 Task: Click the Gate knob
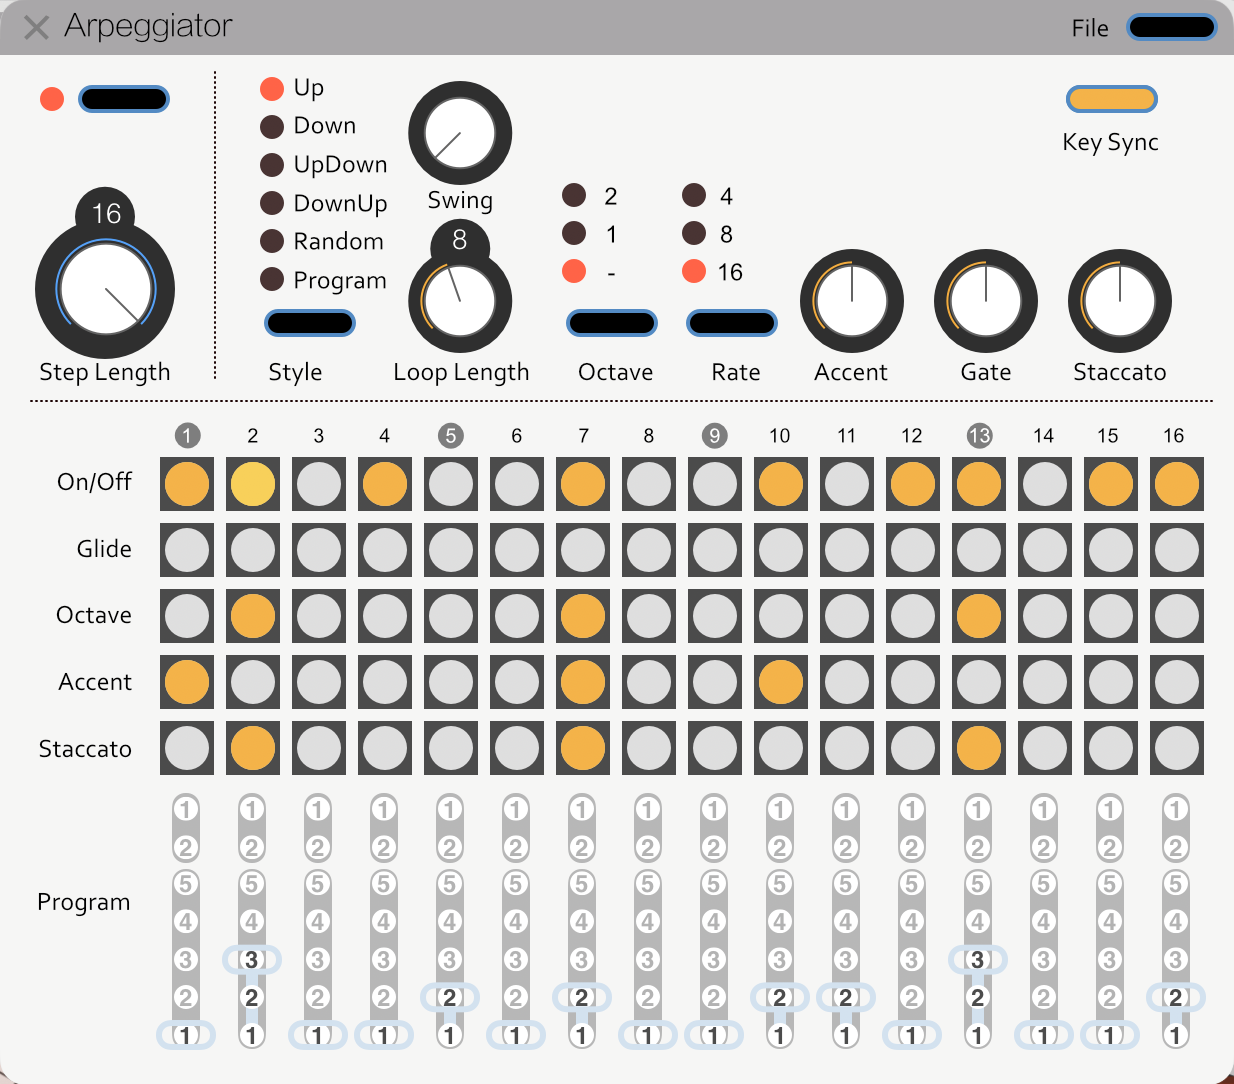pos(986,301)
